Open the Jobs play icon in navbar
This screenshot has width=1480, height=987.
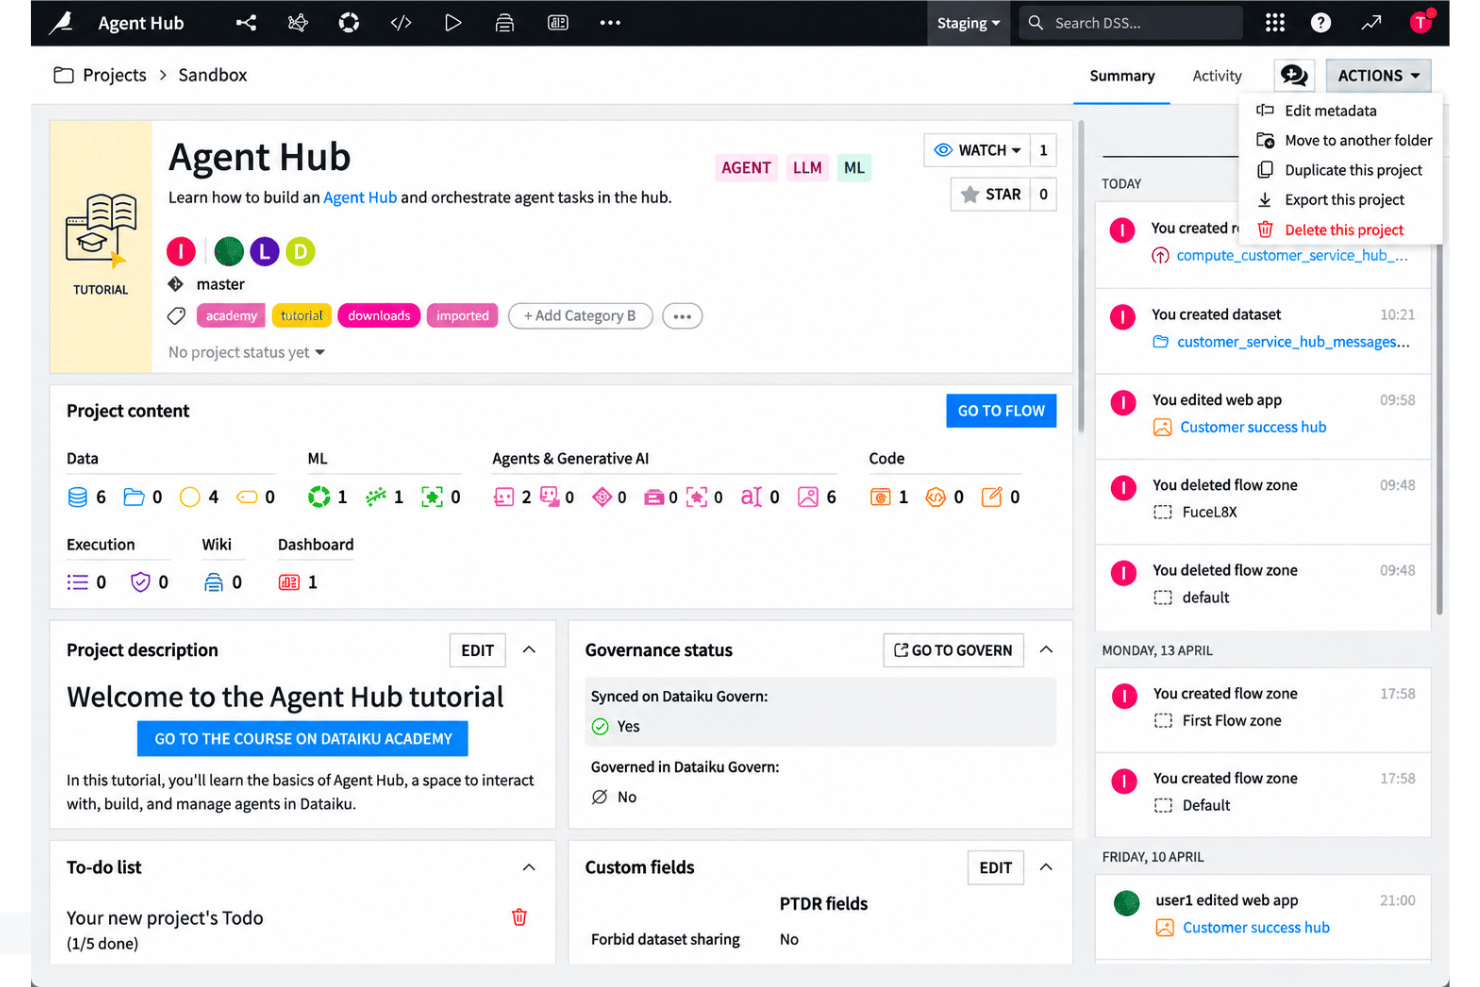453,23
